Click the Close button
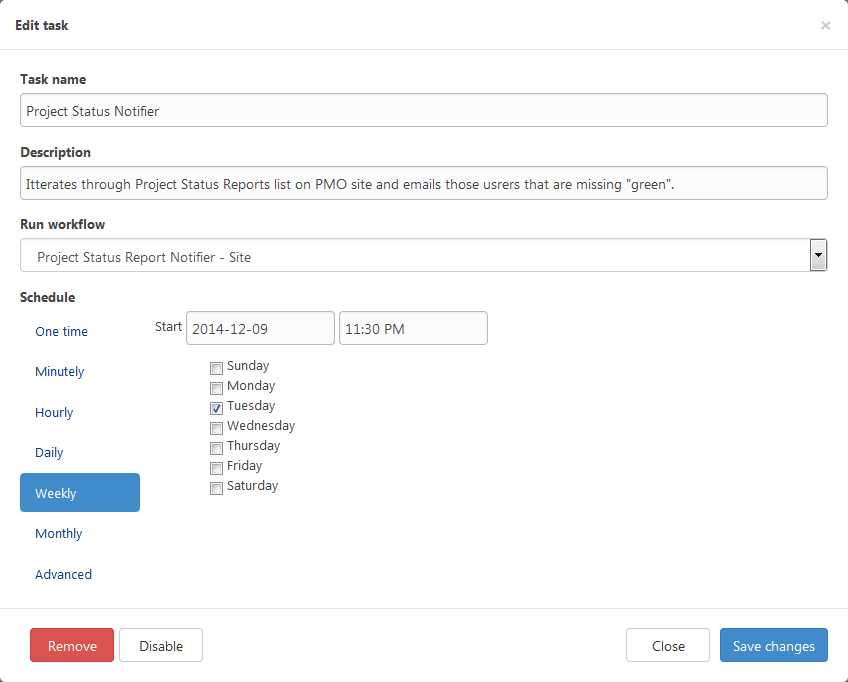 [x=668, y=645]
